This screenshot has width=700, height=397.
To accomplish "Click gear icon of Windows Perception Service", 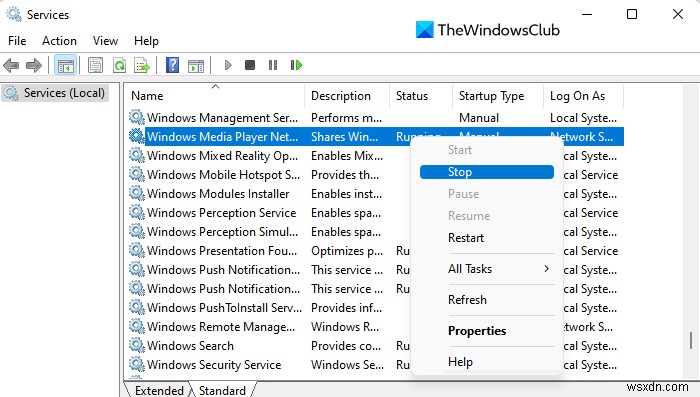I will pos(137,212).
